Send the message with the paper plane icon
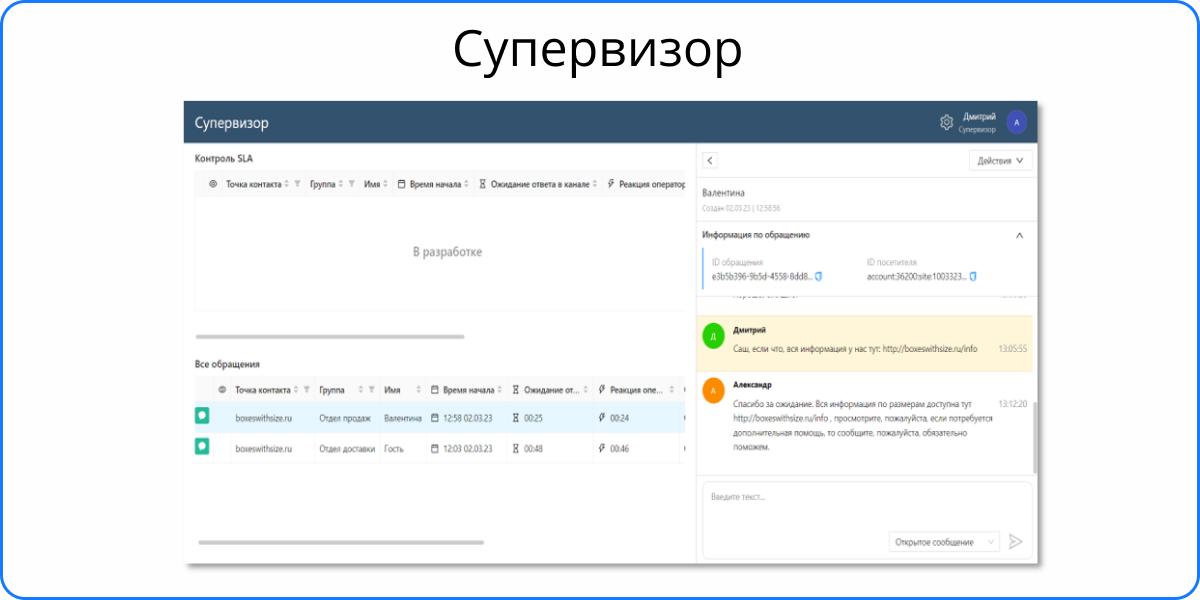The height and width of the screenshot is (600, 1200). pos(1016,541)
